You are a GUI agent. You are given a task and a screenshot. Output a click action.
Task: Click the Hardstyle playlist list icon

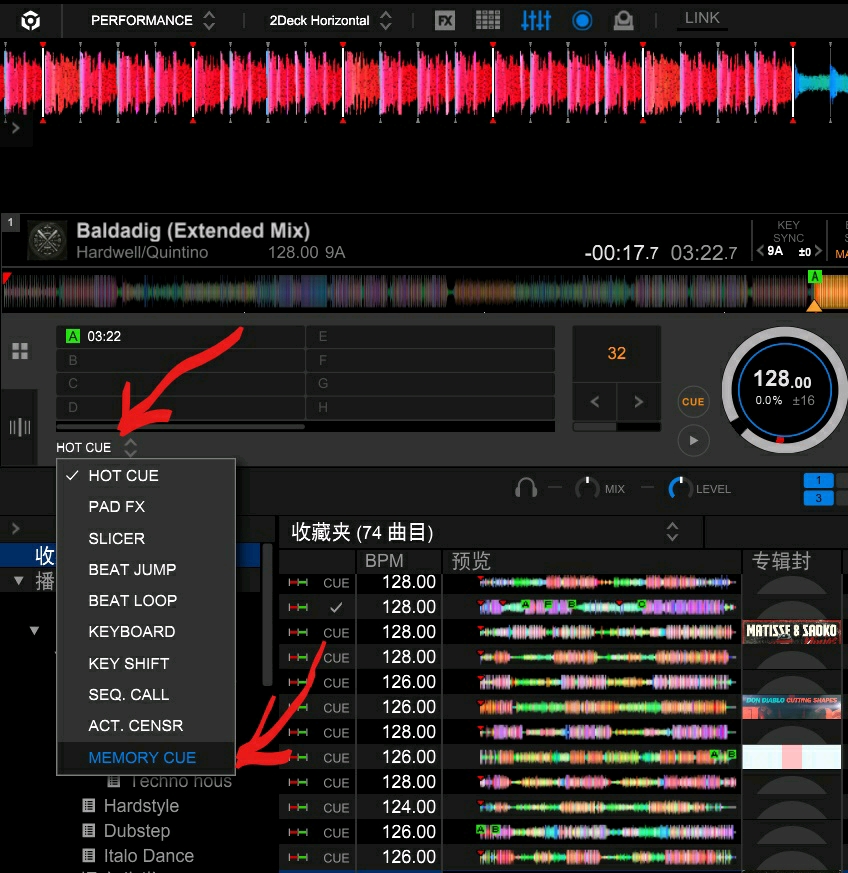click(88, 805)
